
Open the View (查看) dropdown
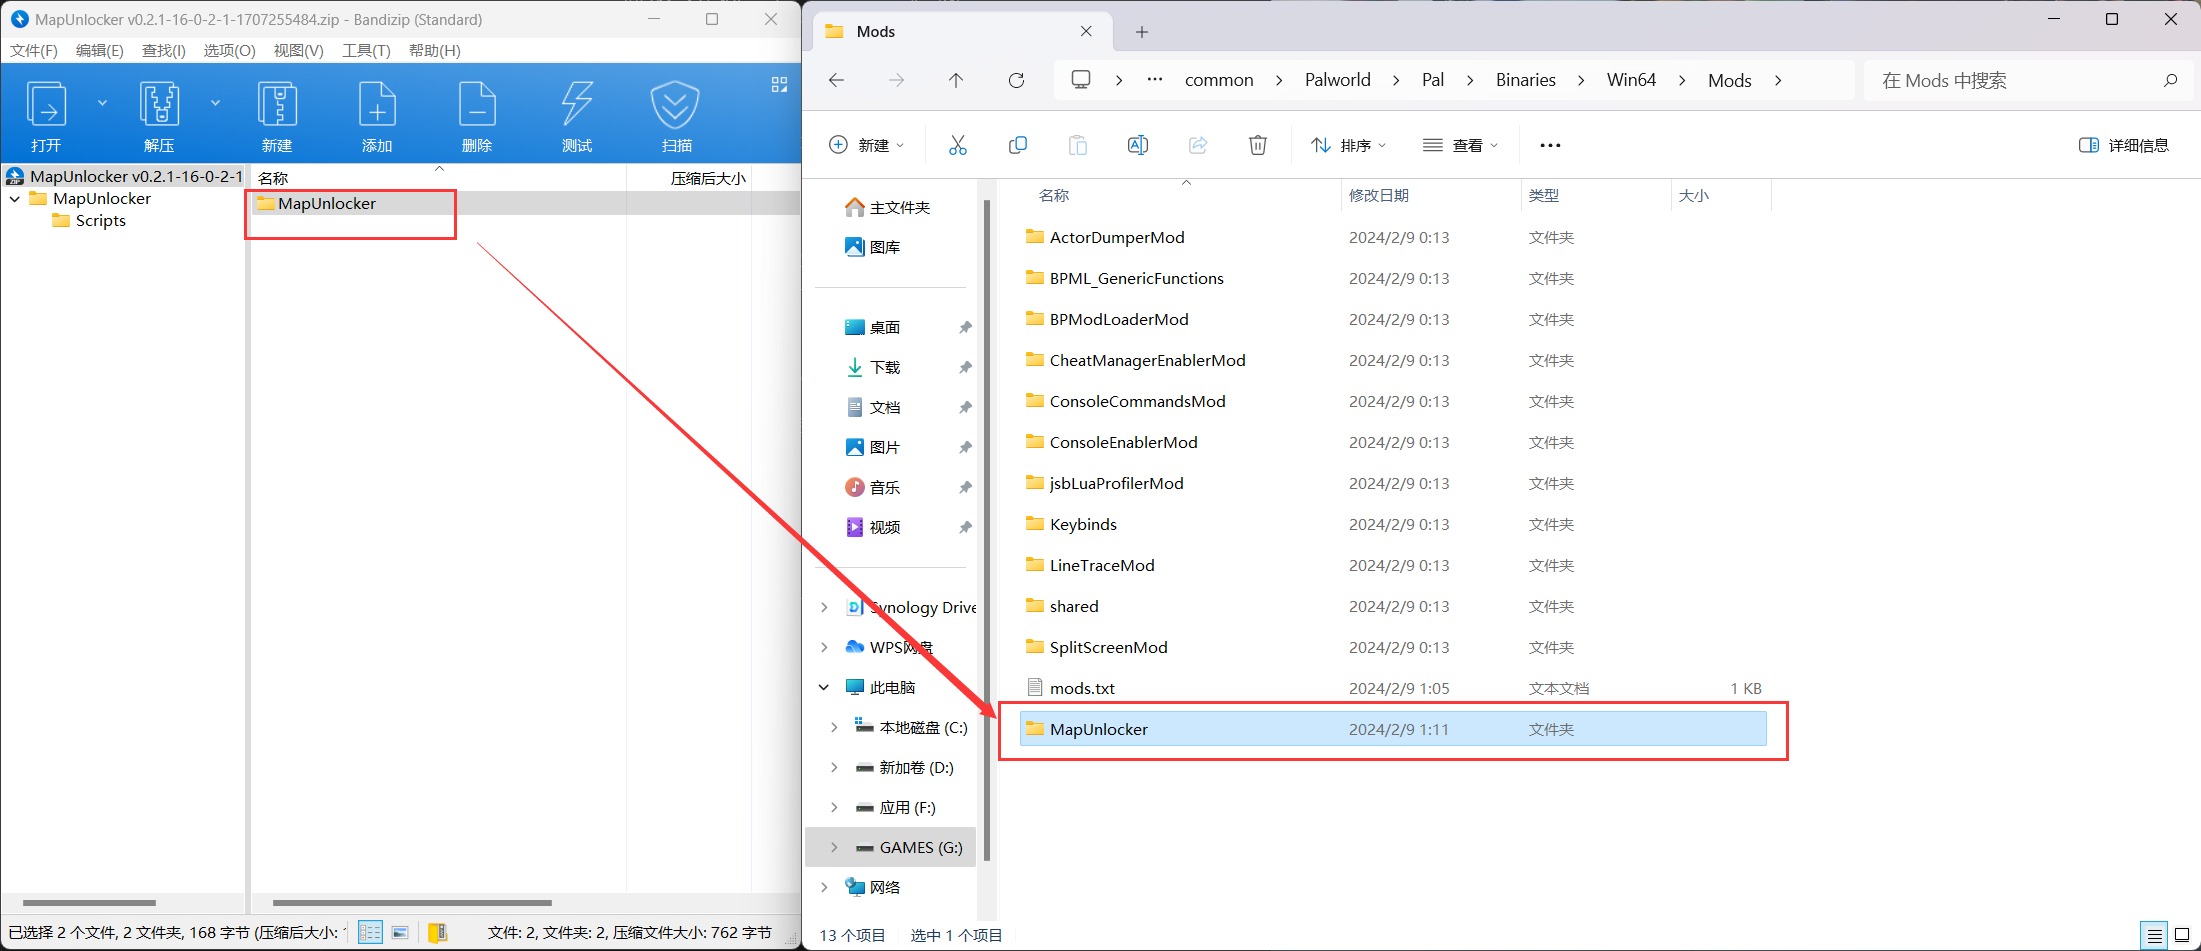[x=1460, y=145]
